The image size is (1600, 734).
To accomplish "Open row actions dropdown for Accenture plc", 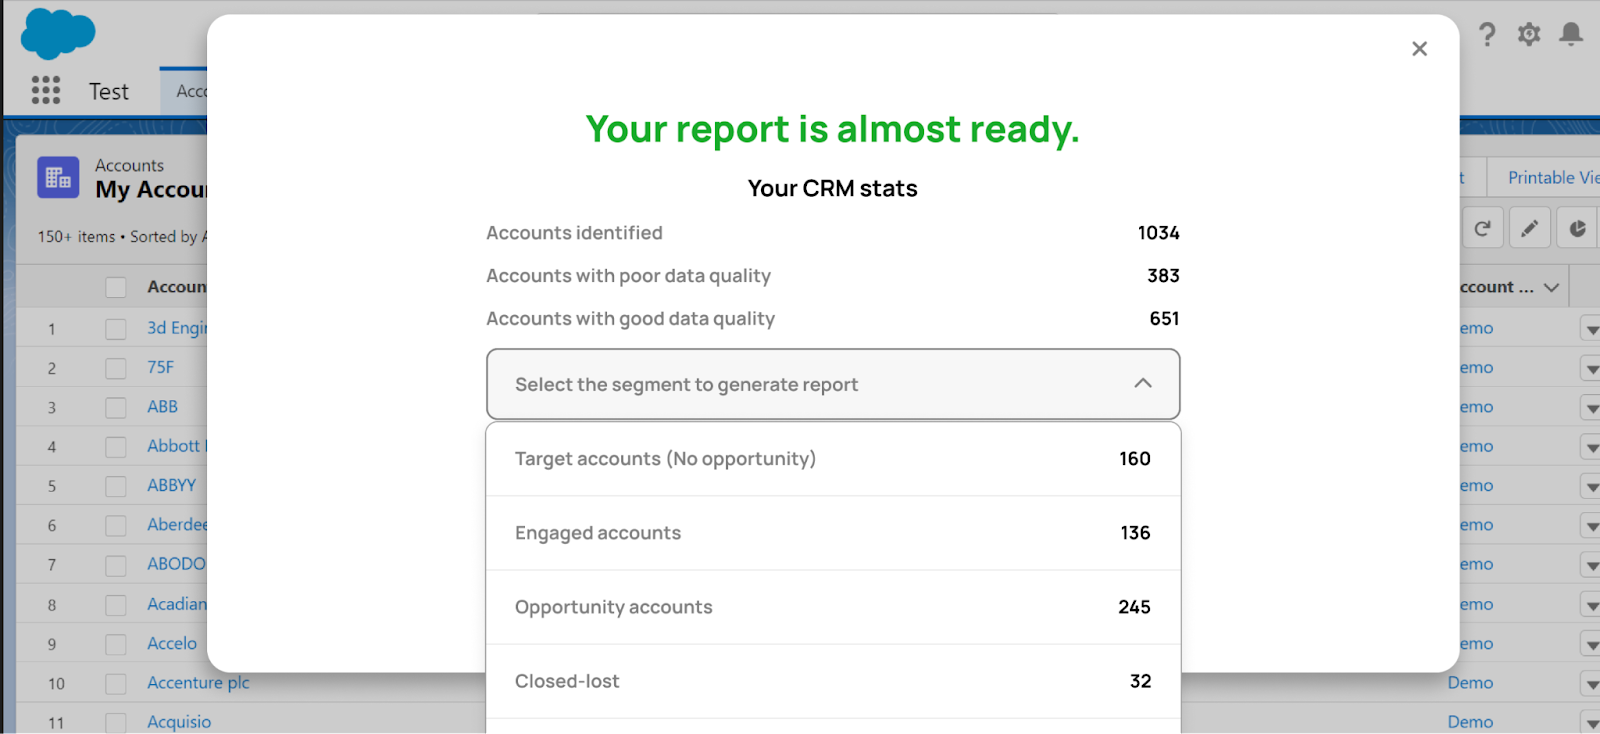I will point(1591,684).
